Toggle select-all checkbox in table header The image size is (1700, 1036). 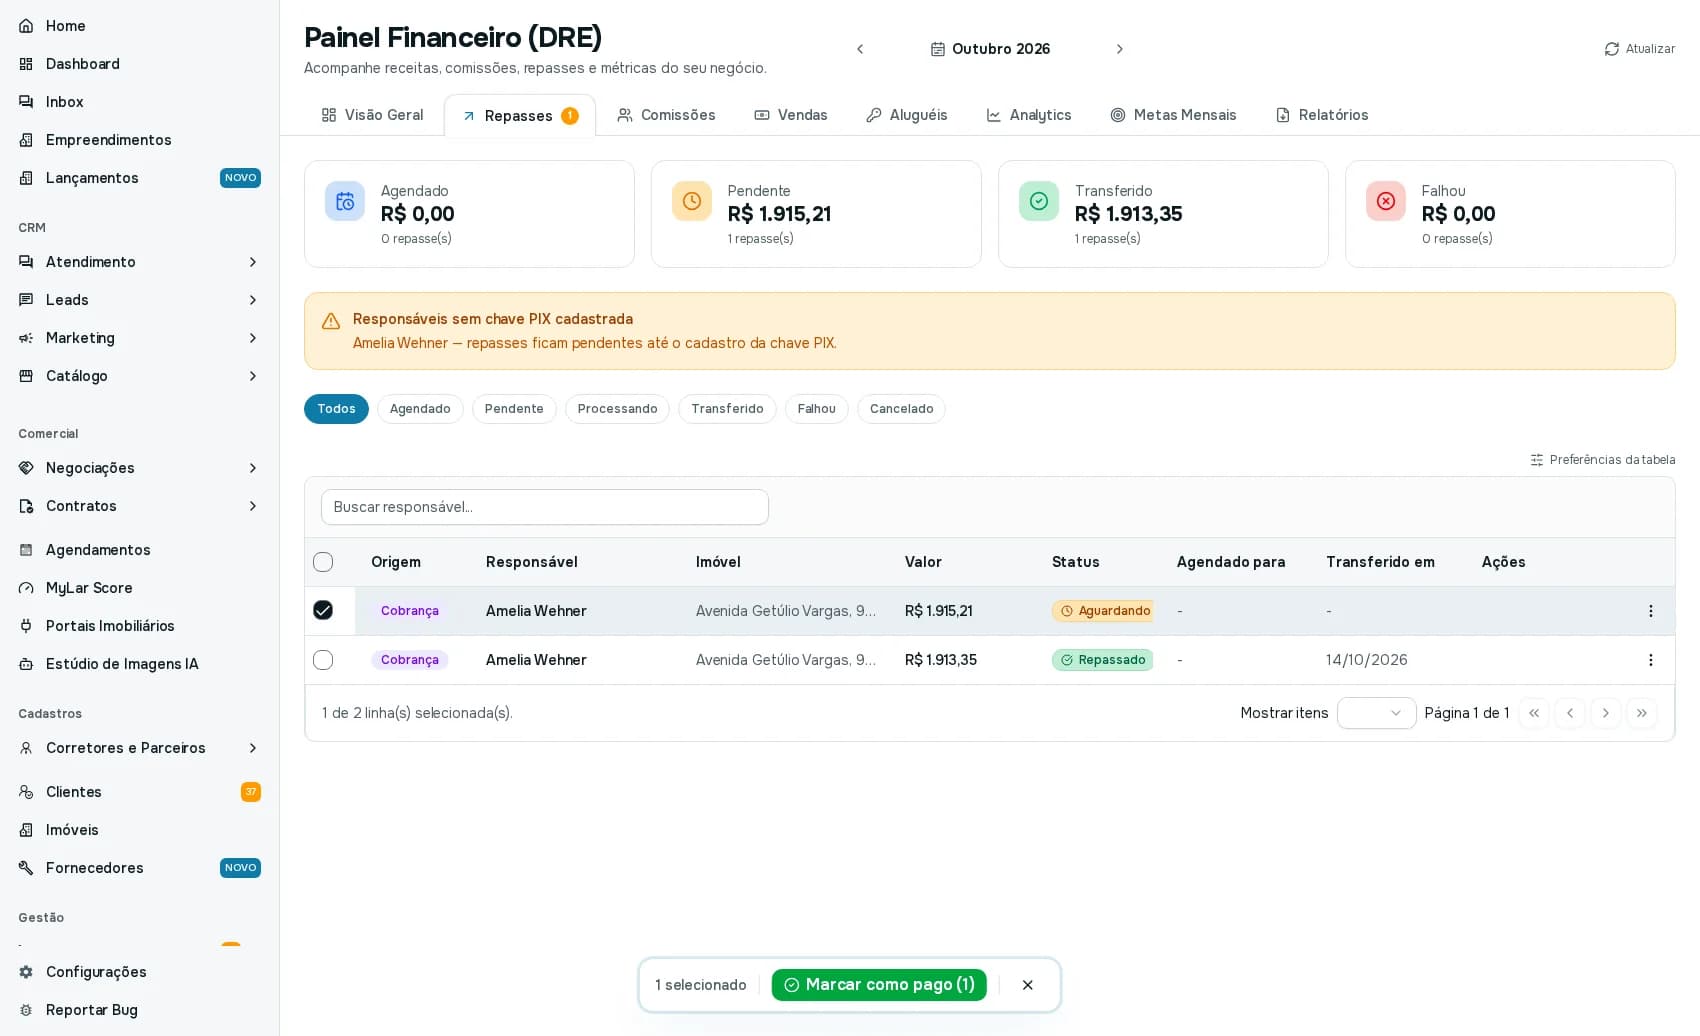pyautogui.click(x=323, y=562)
